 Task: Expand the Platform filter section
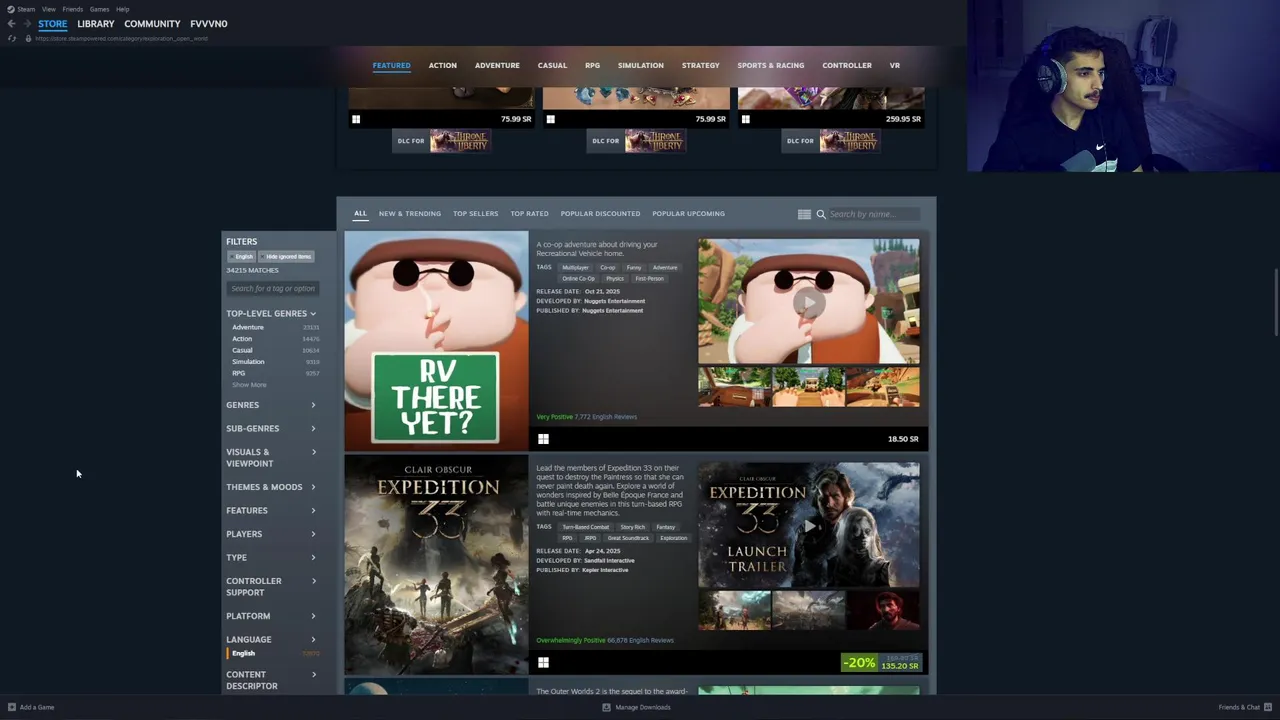(271, 616)
